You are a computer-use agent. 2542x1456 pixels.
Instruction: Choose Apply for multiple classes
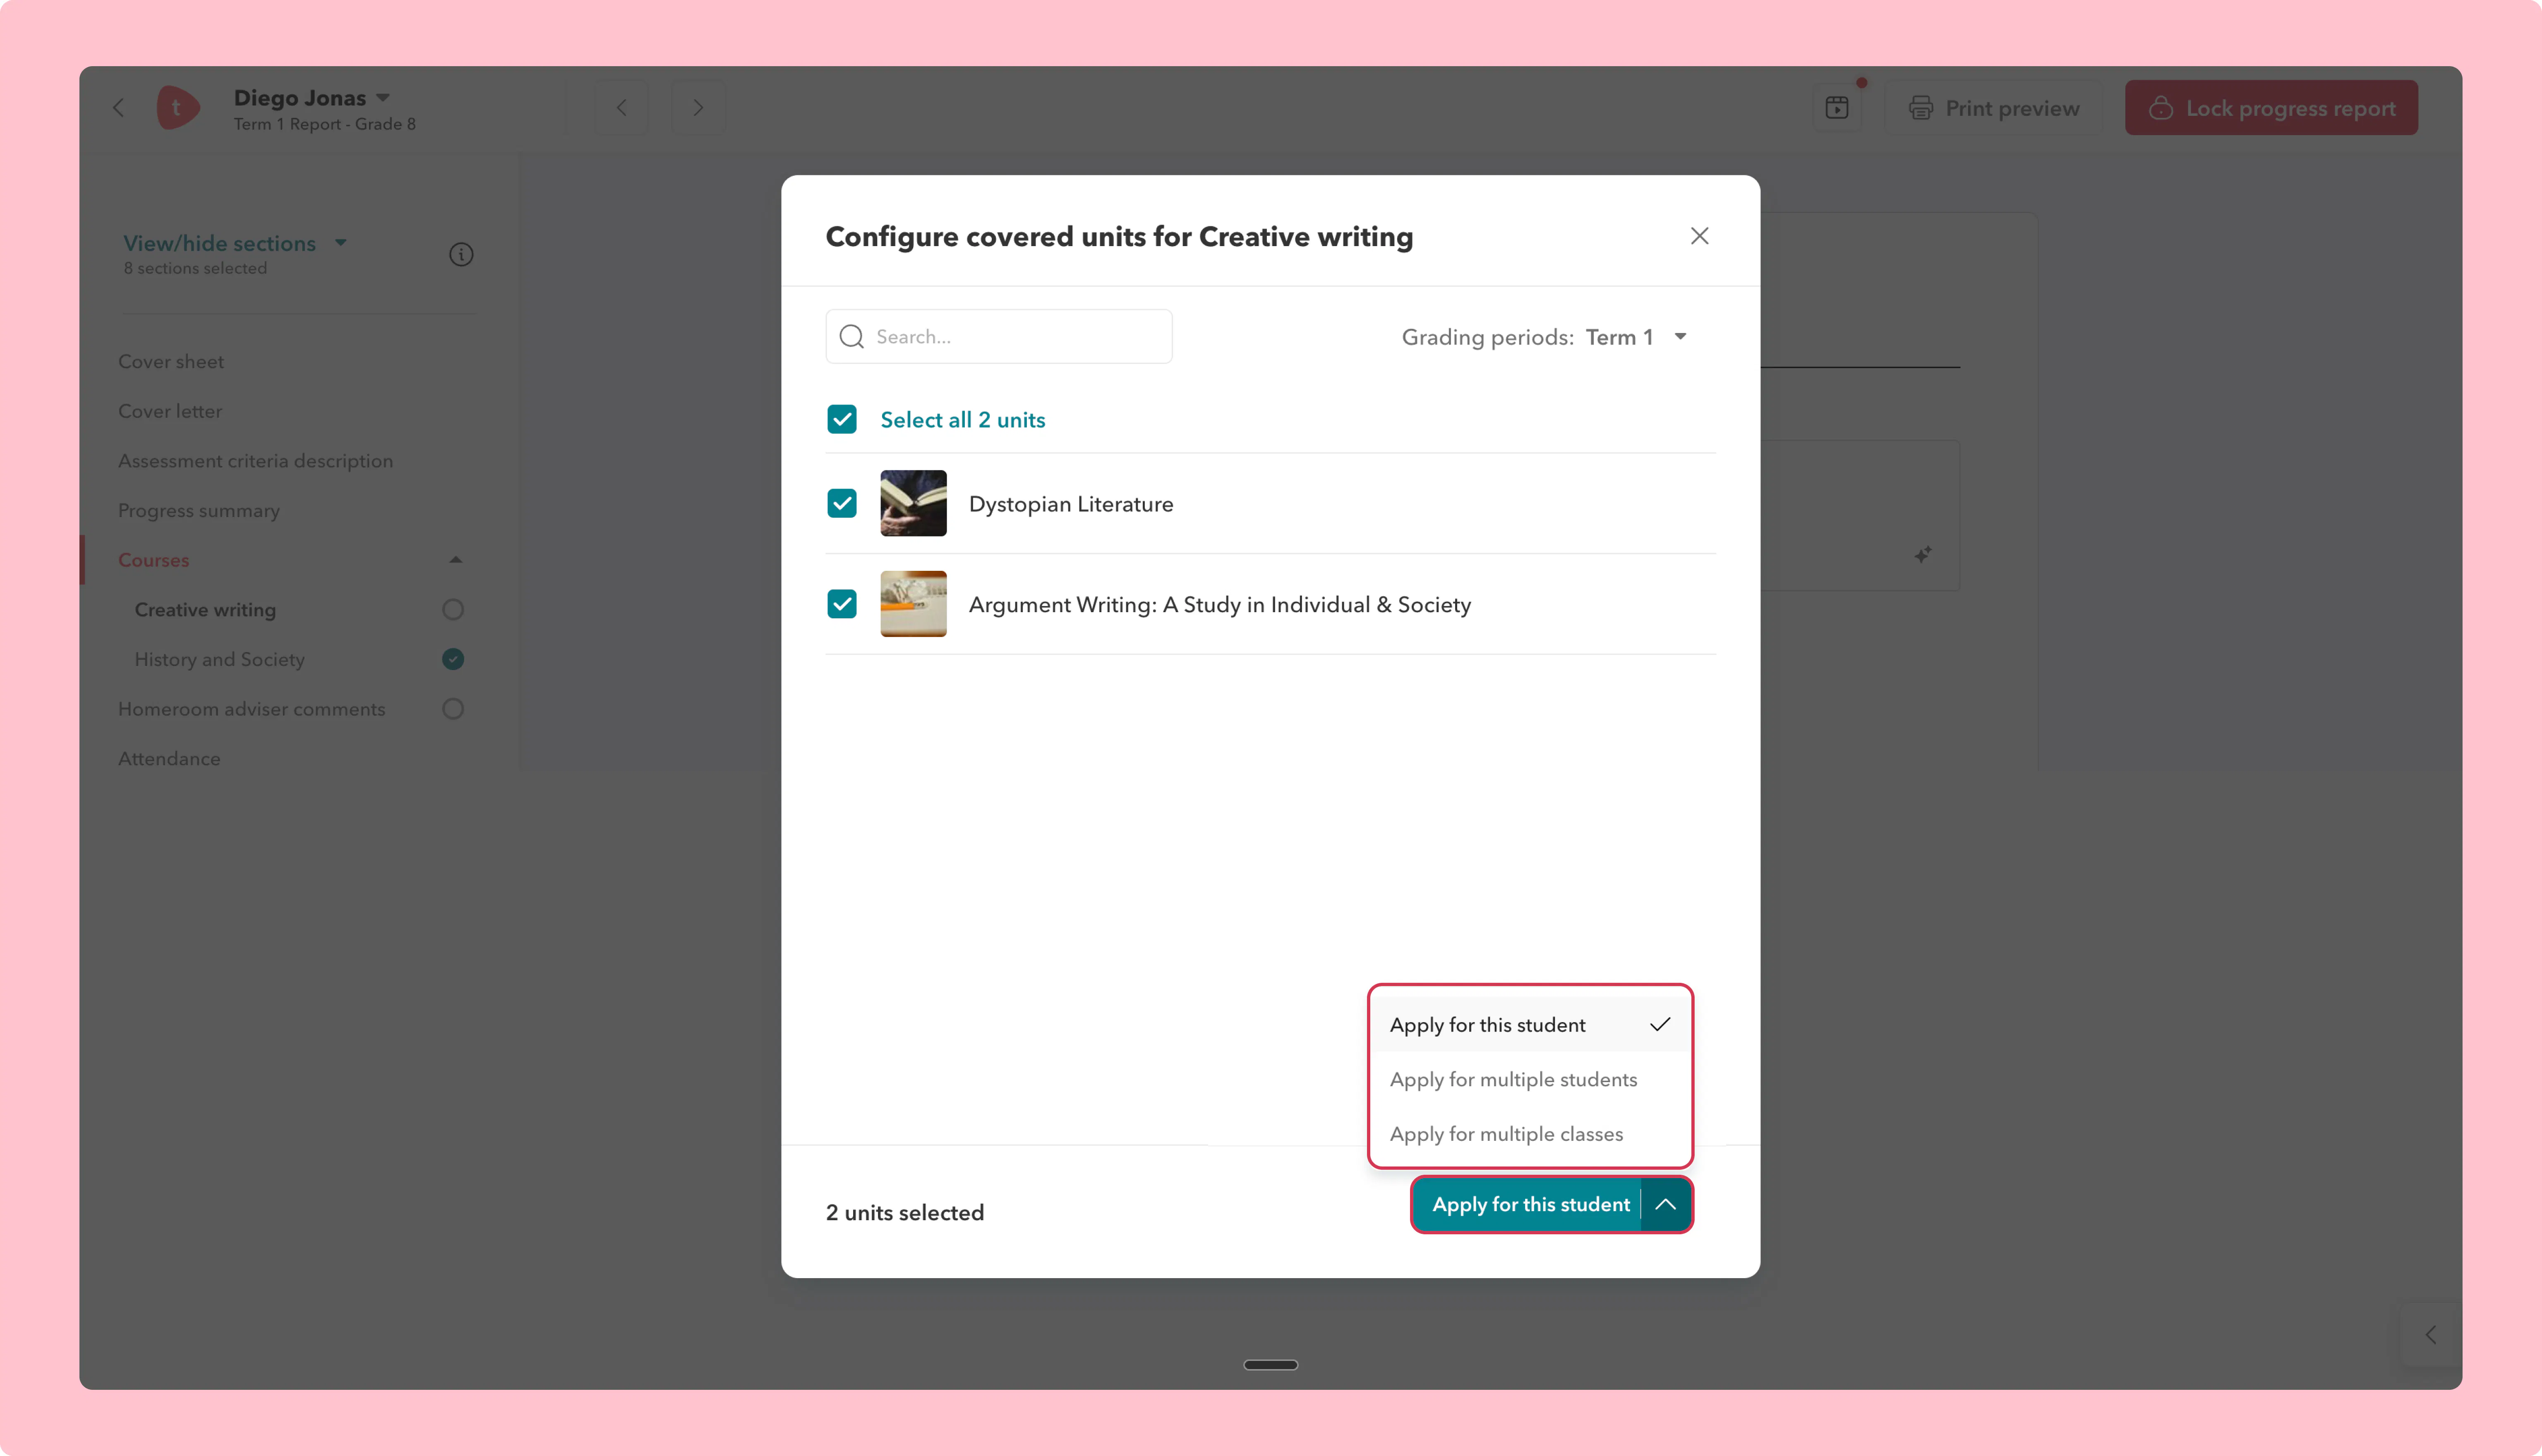[1530, 1134]
